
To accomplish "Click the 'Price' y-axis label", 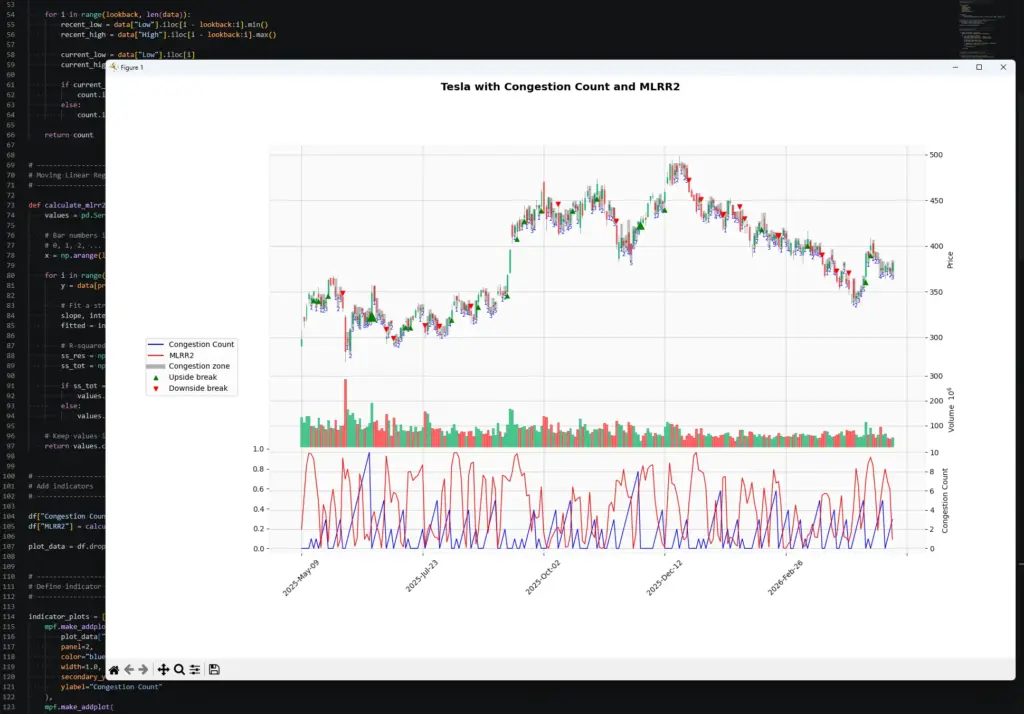I will 950,260.
